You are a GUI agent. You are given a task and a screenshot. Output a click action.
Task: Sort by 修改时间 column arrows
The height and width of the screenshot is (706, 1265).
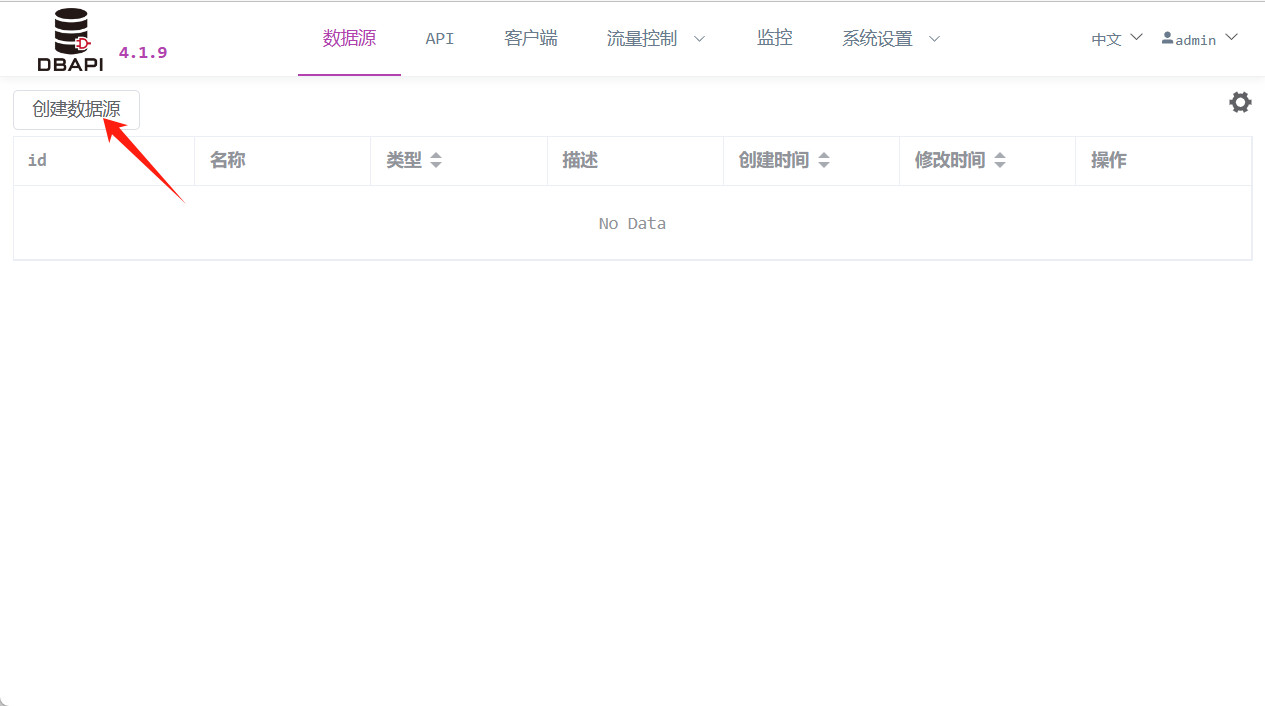(x=1000, y=160)
